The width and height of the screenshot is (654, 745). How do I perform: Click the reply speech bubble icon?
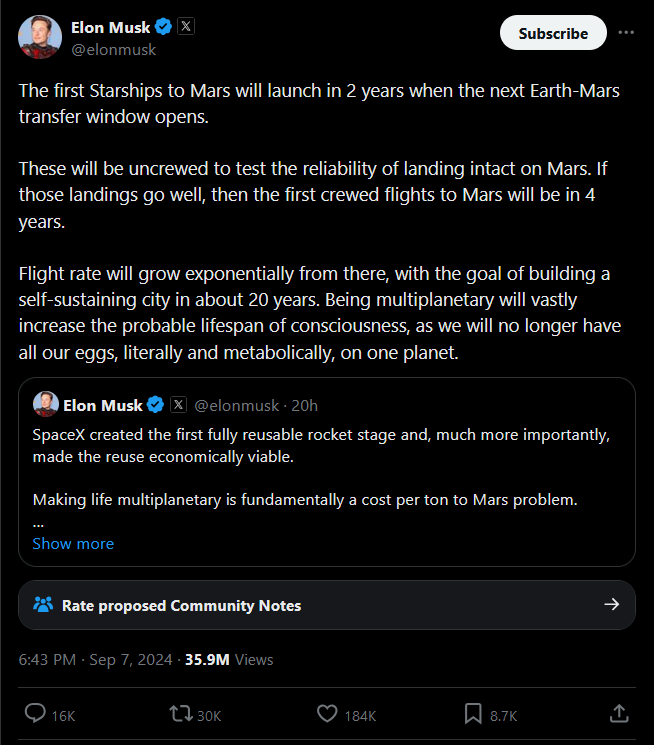pyautogui.click(x=35, y=713)
